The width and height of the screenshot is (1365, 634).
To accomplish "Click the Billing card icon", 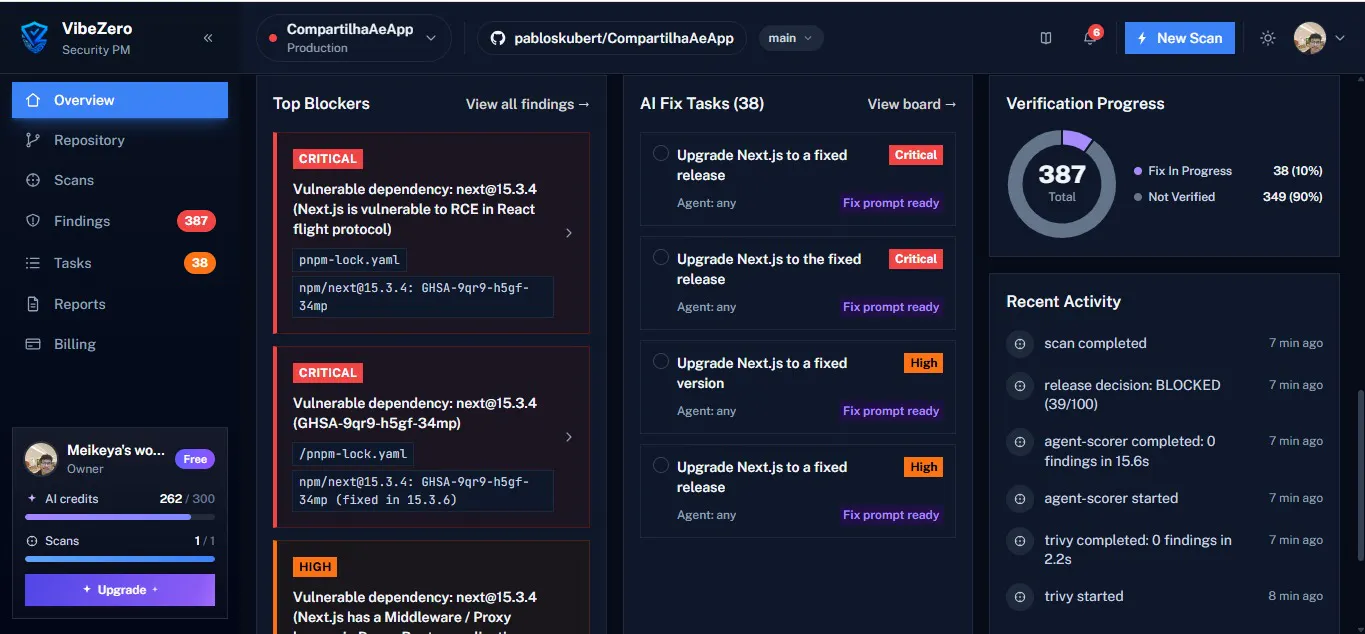I will pos(33,344).
